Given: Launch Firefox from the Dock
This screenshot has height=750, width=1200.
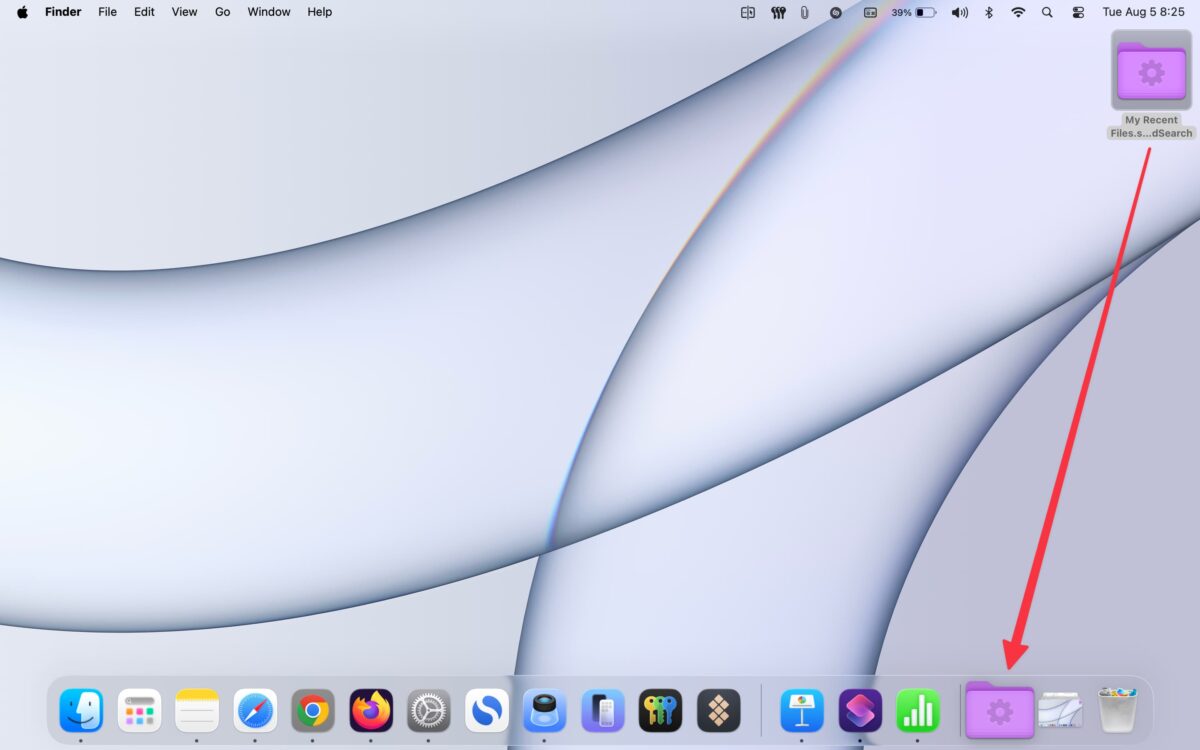Looking at the screenshot, I should (x=371, y=711).
